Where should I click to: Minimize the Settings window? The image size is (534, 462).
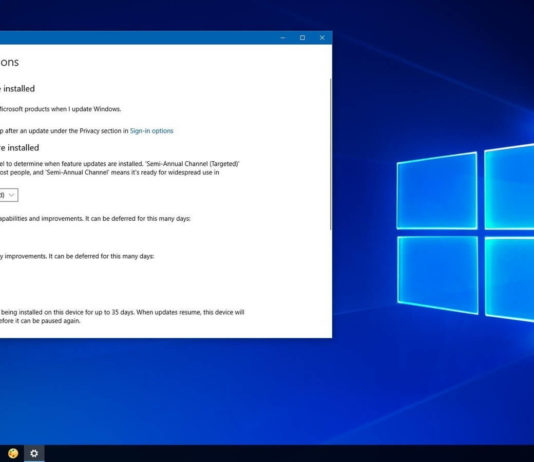point(283,38)
